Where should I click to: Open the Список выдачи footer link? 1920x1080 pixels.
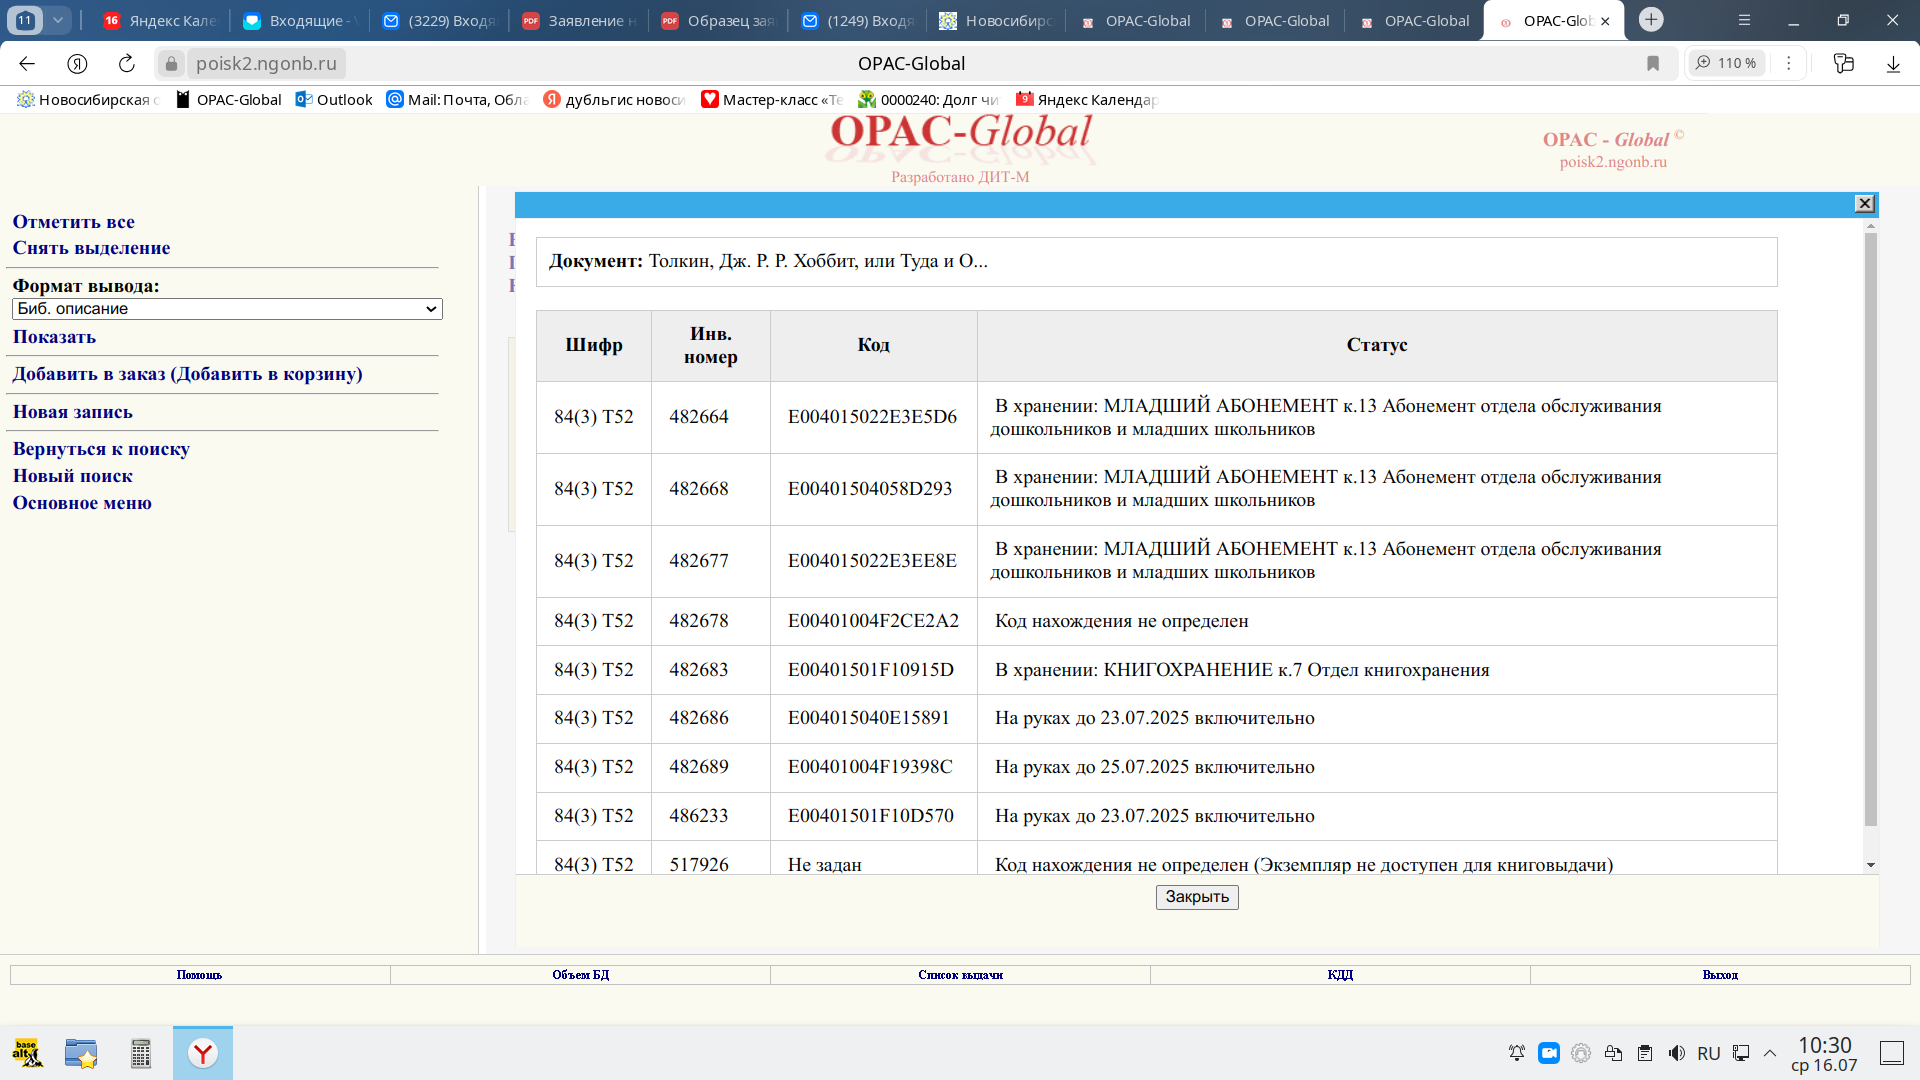click(960, 975)
